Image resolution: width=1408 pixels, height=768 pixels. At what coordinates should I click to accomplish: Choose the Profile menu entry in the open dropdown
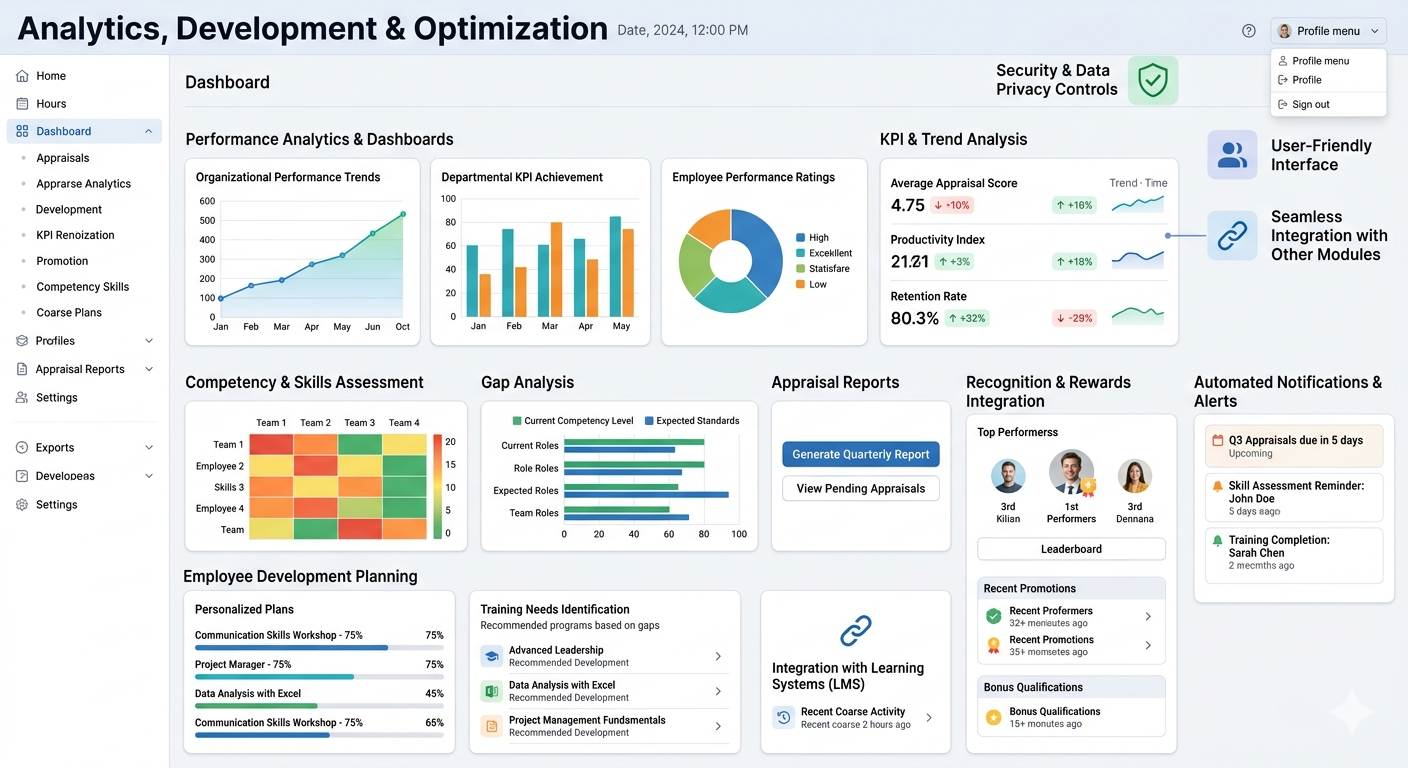(x=1328, y=61)
